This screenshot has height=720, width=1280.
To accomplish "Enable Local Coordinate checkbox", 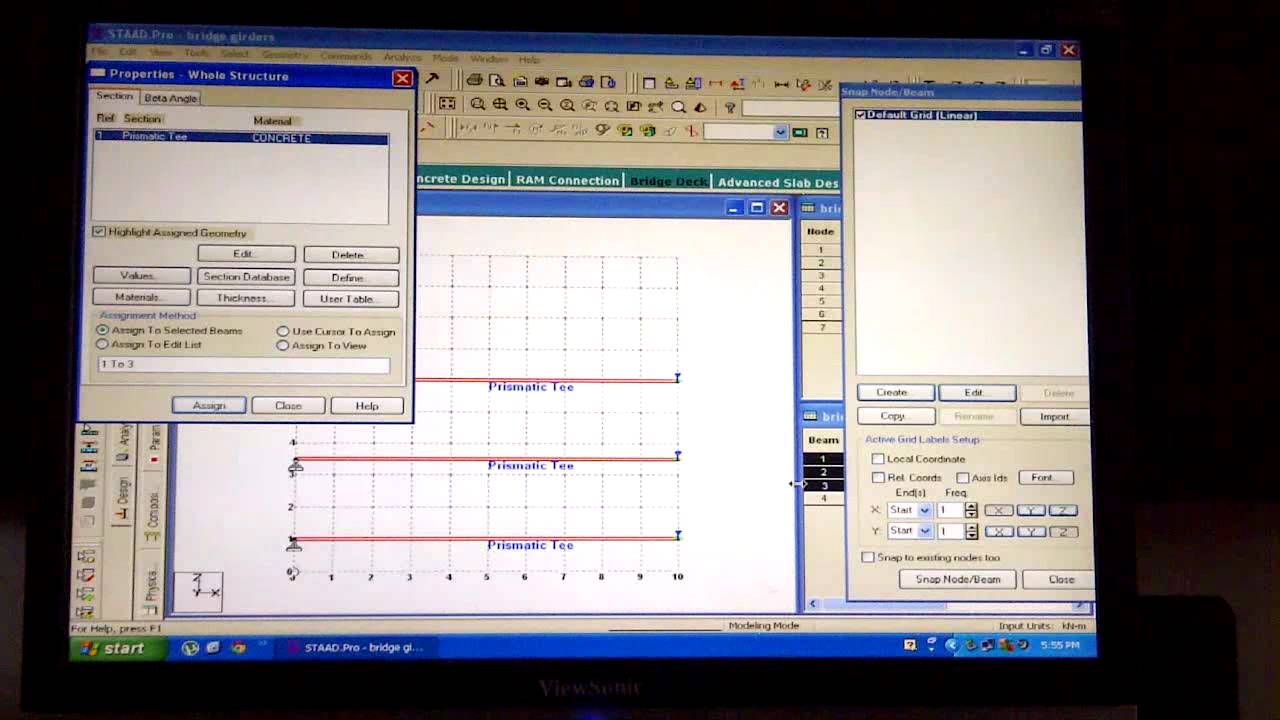I will 878,459.
